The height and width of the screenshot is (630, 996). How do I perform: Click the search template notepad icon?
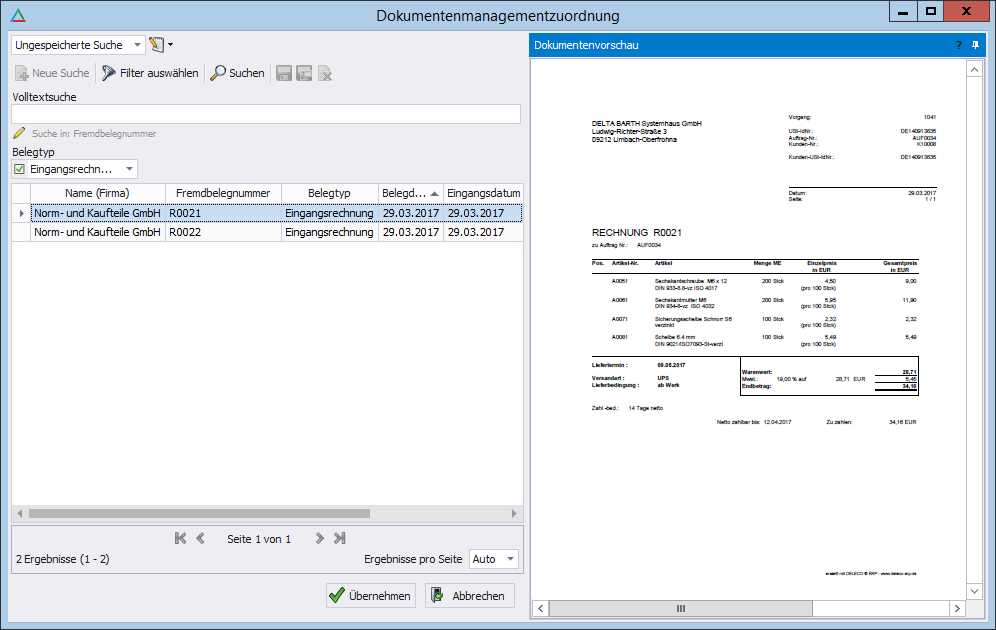pyautogui.click(x=156, y=45)
